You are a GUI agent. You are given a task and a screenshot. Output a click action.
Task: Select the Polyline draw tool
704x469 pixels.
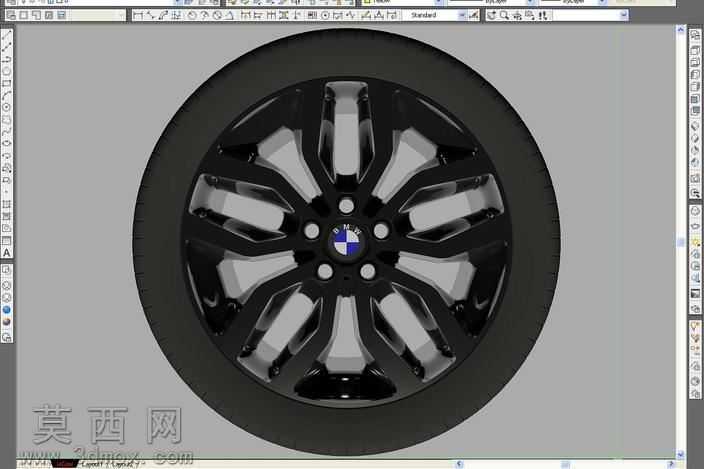6,60
